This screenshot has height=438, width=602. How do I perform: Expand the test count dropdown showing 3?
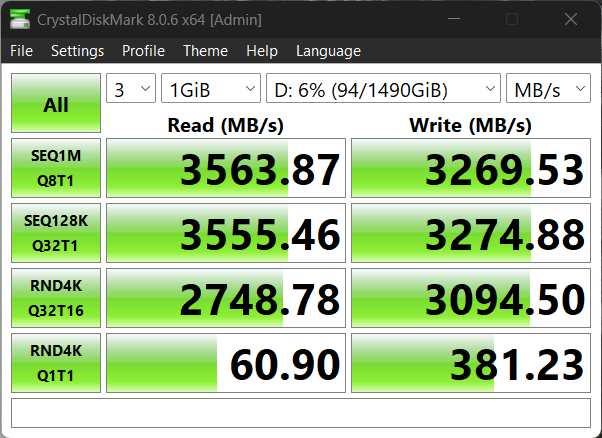click(131, 88)
